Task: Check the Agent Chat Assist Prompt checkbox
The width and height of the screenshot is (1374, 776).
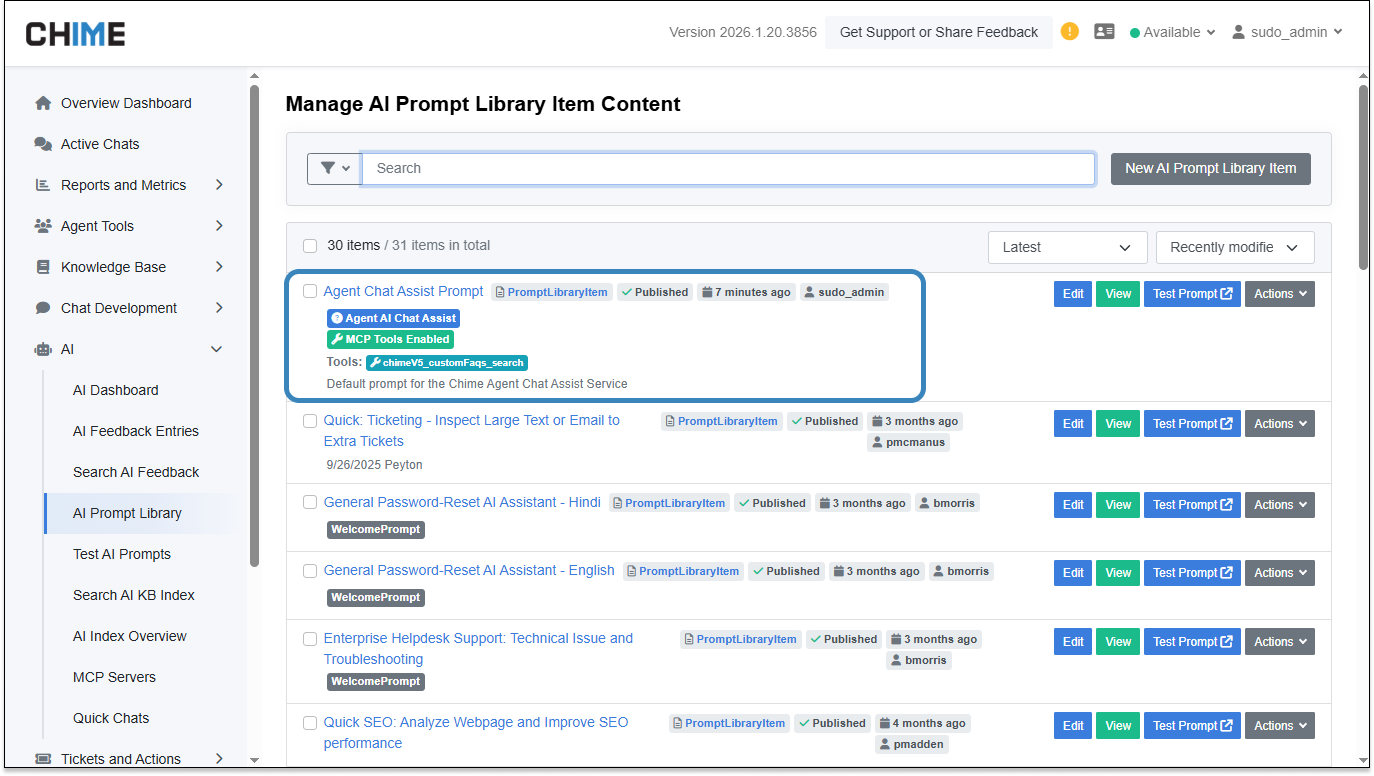Action: coord(310,292)
